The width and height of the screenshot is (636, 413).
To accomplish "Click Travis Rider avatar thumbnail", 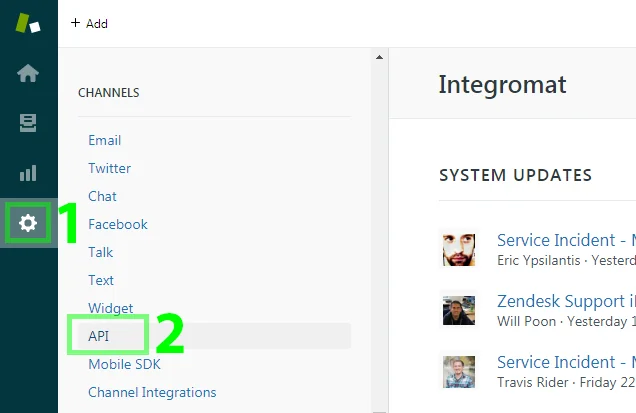I will coord(459,372).
